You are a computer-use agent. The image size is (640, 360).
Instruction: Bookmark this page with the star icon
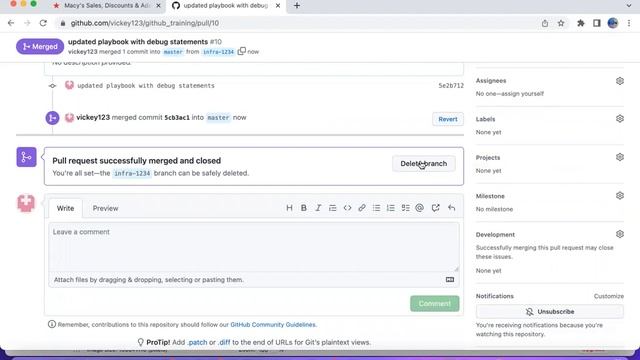[561, 23]
